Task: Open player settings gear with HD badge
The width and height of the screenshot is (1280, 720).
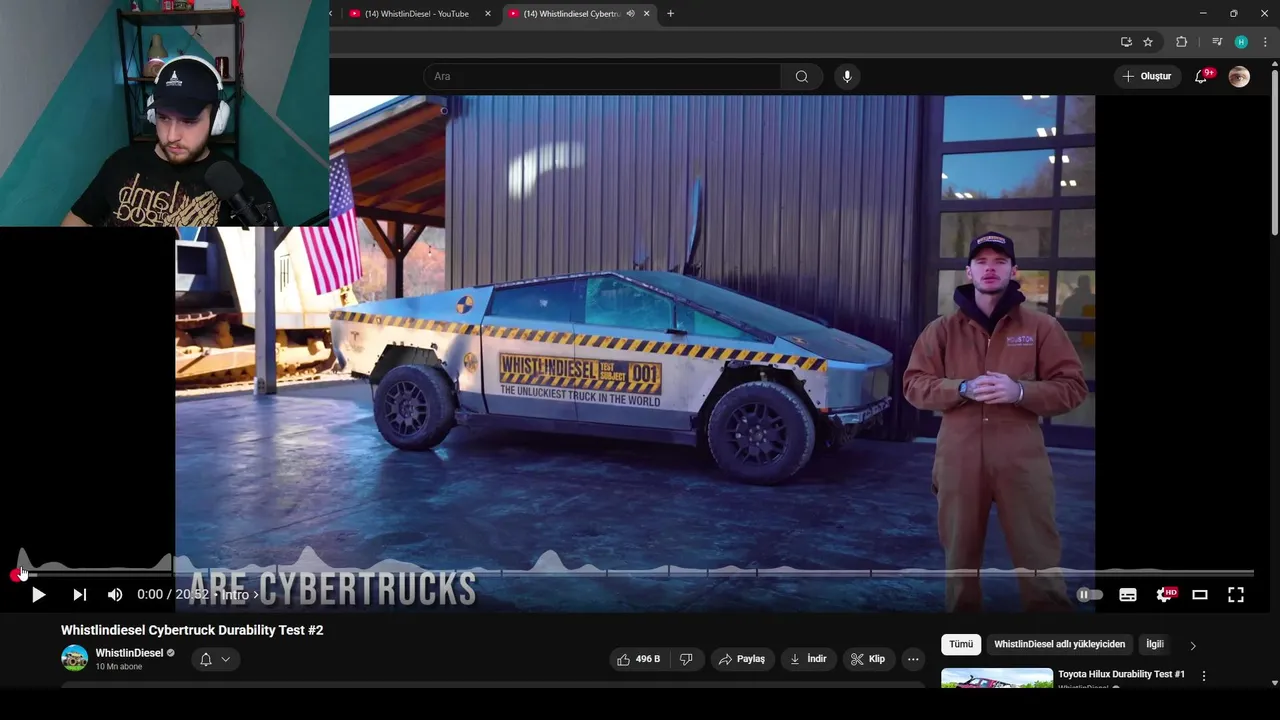Action: [x=1165, y=595]
